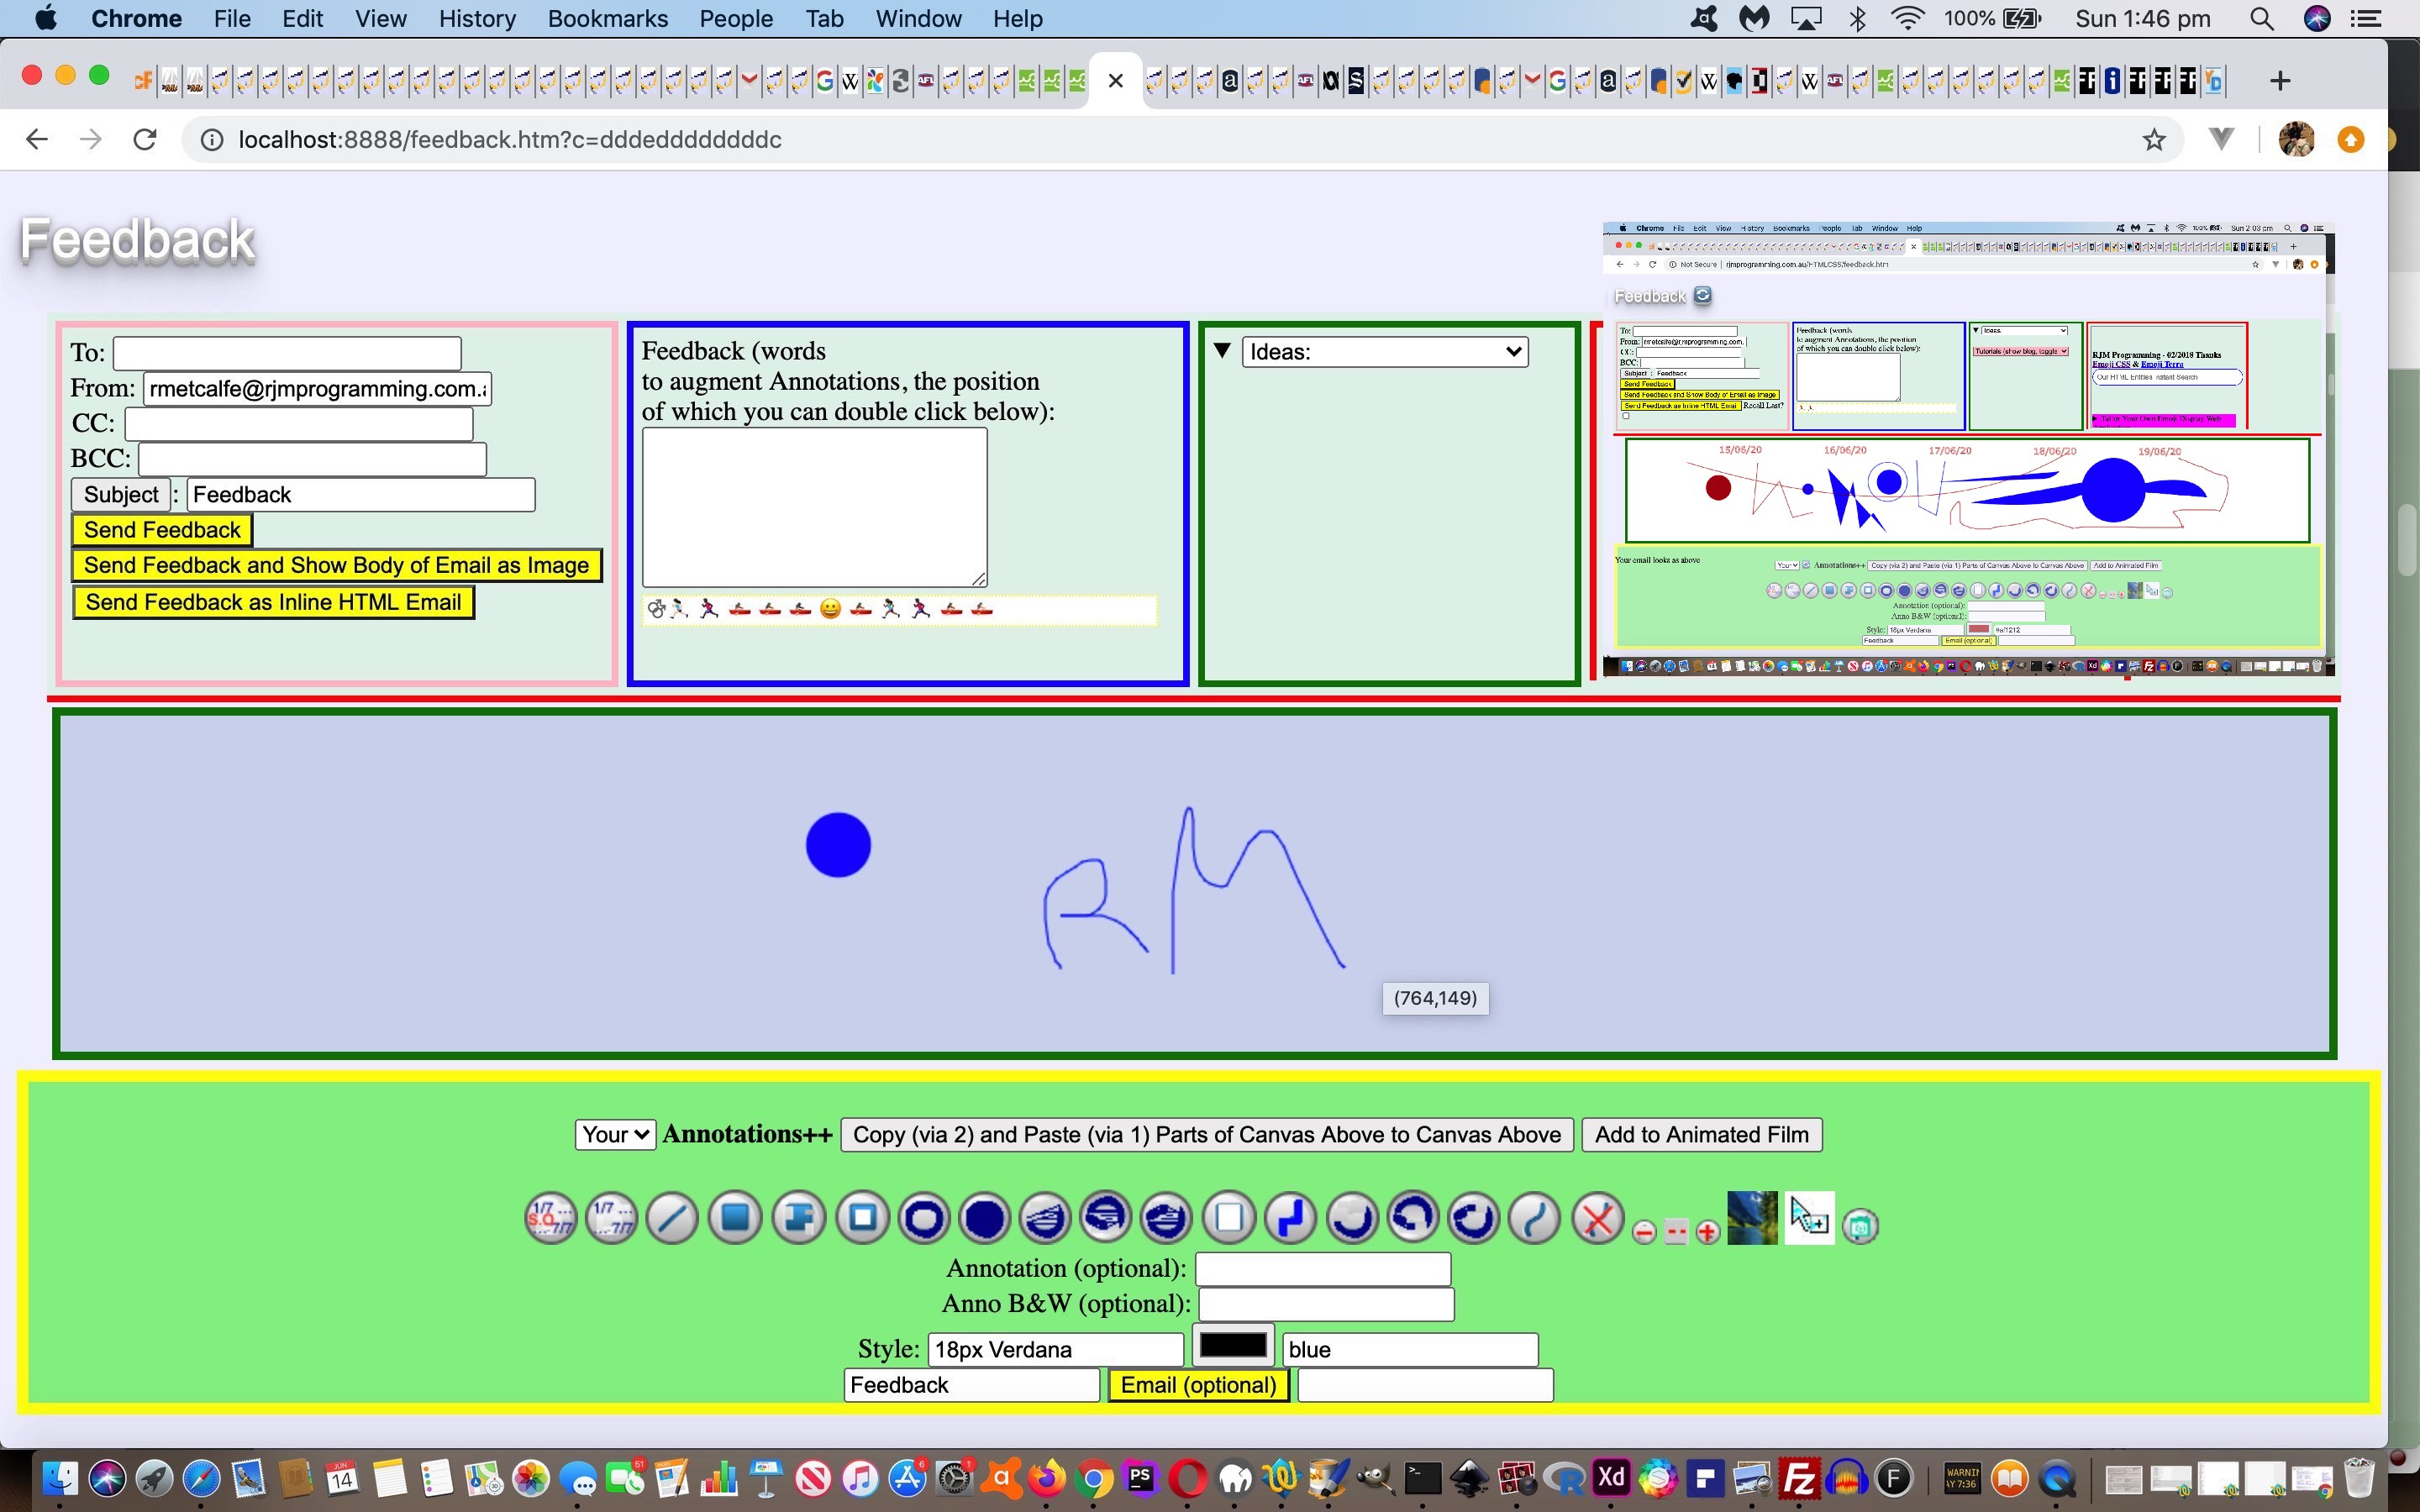Open a new tab with plus button
This screenshot has width=2420, height=1512.
pos(2280,80)
